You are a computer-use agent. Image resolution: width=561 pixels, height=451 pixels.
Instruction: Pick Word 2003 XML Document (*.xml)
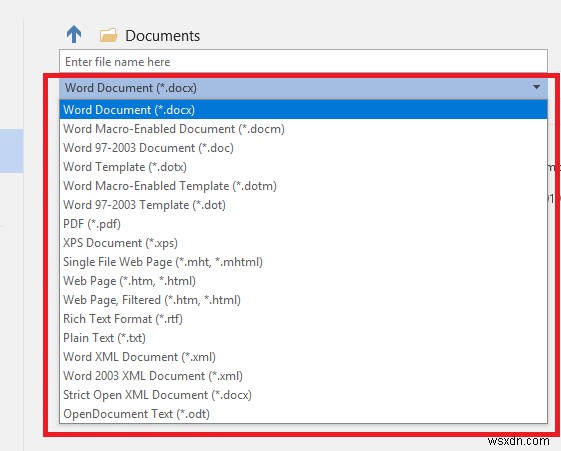(303, 375)
